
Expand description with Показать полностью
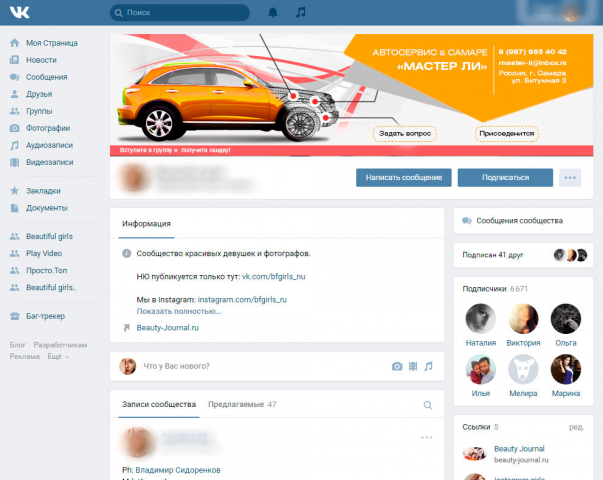pos(179,311)
